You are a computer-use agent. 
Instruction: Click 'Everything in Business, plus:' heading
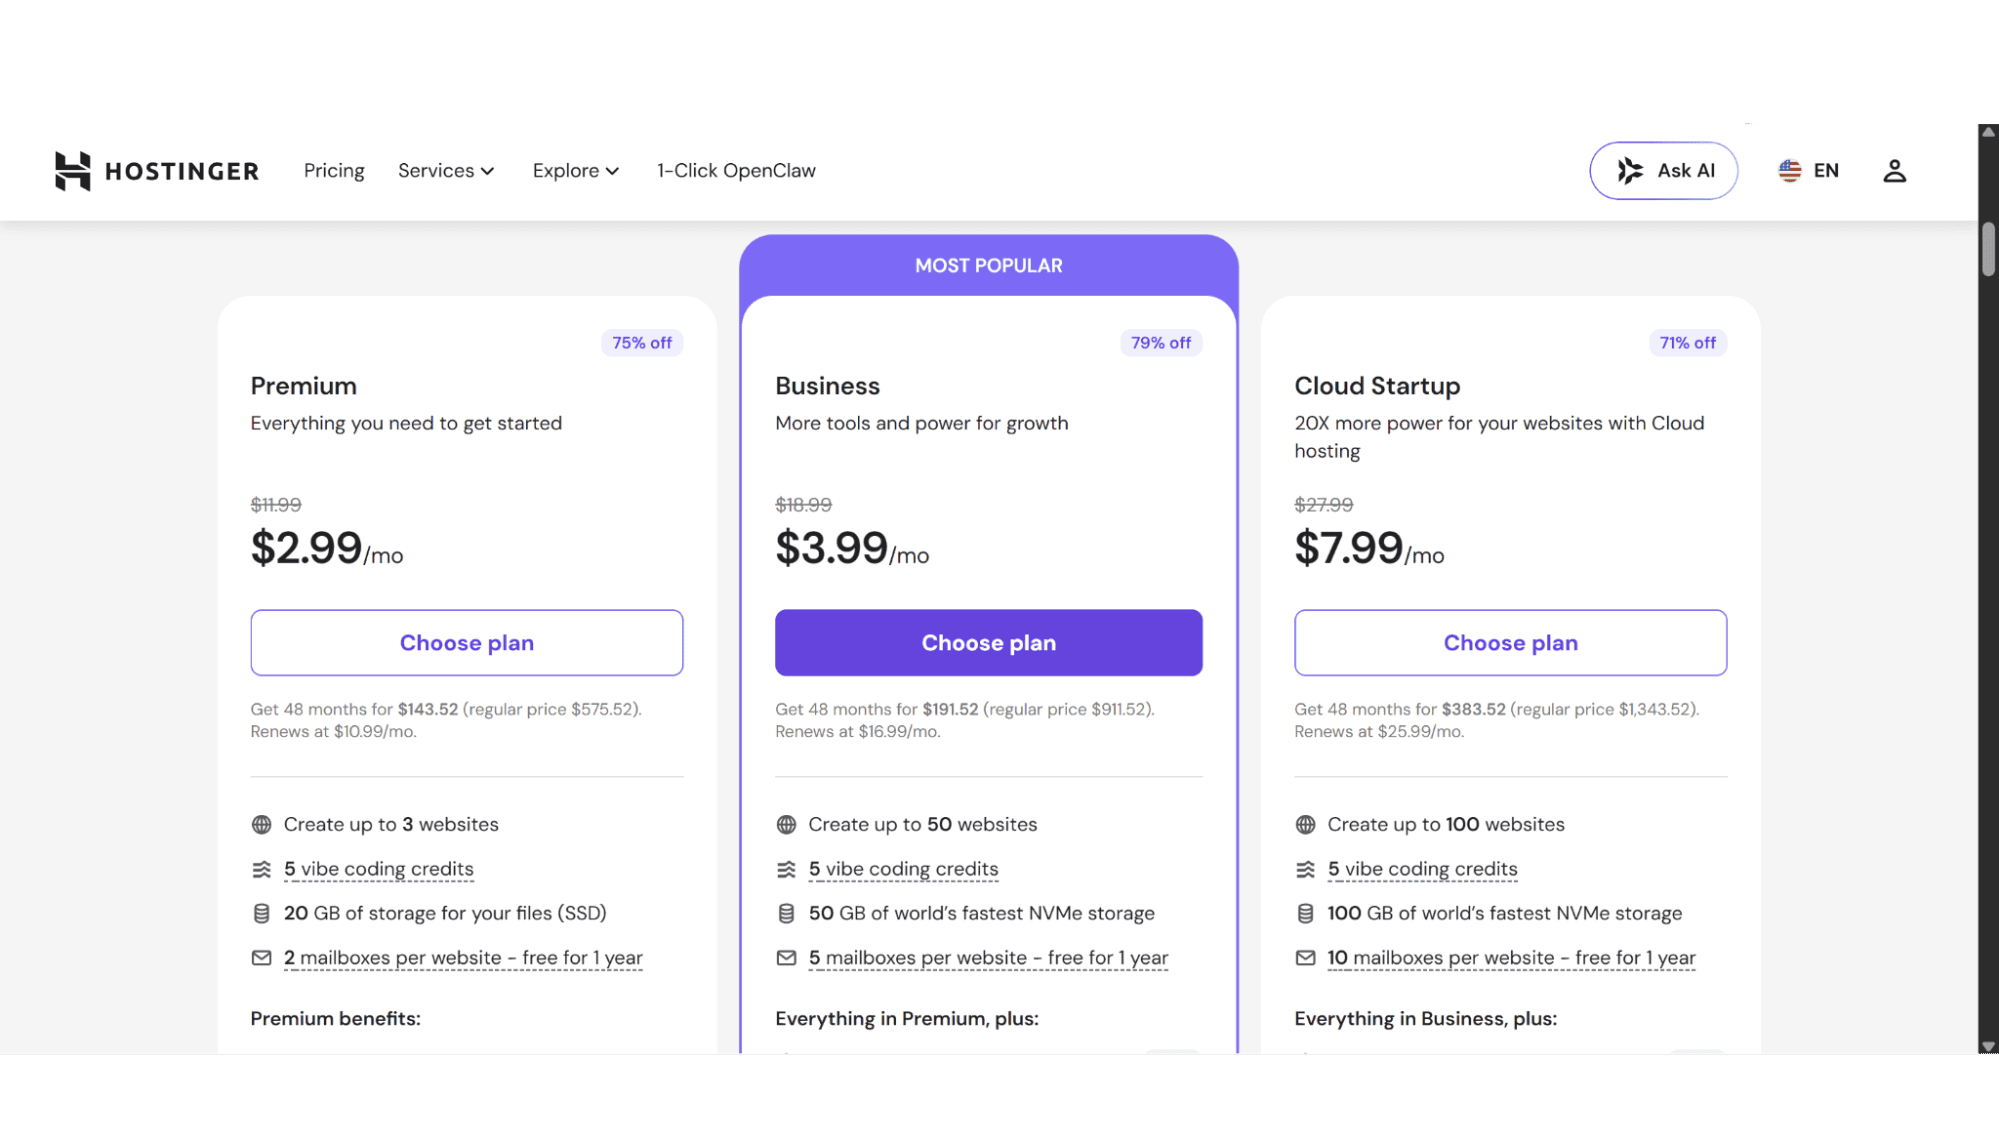1426,1019
